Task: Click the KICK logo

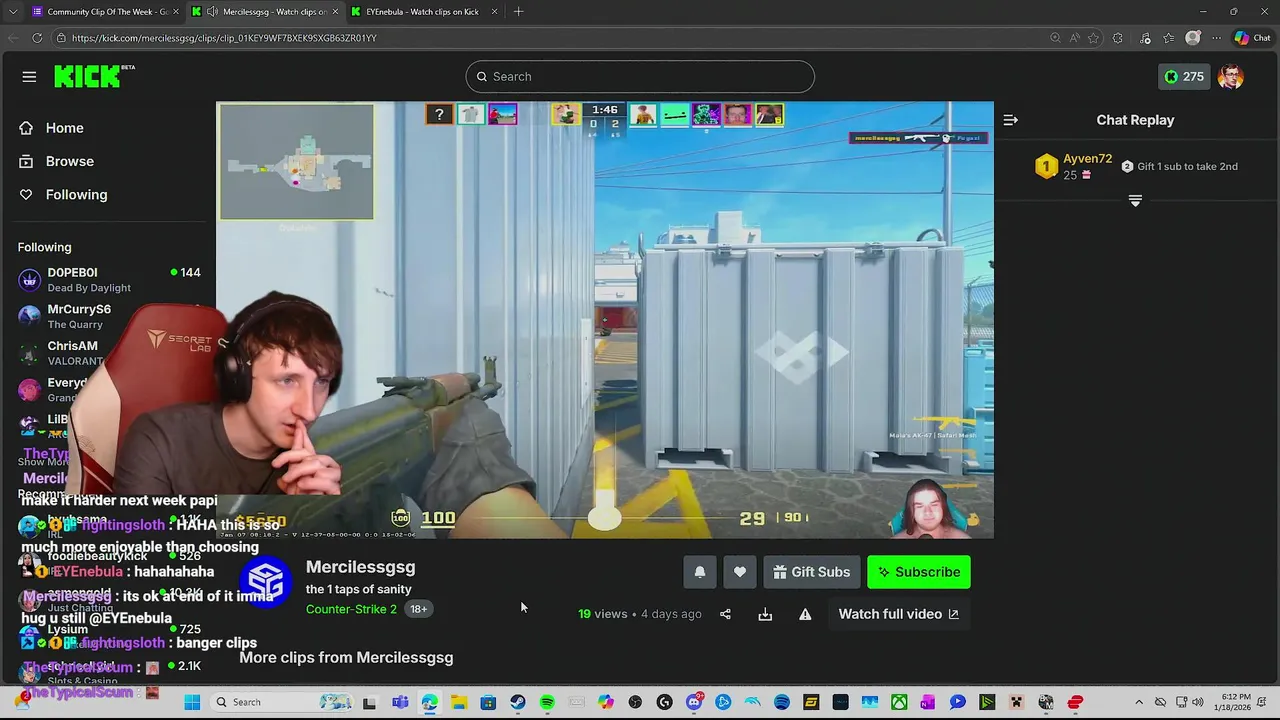Action: point(94,76)
